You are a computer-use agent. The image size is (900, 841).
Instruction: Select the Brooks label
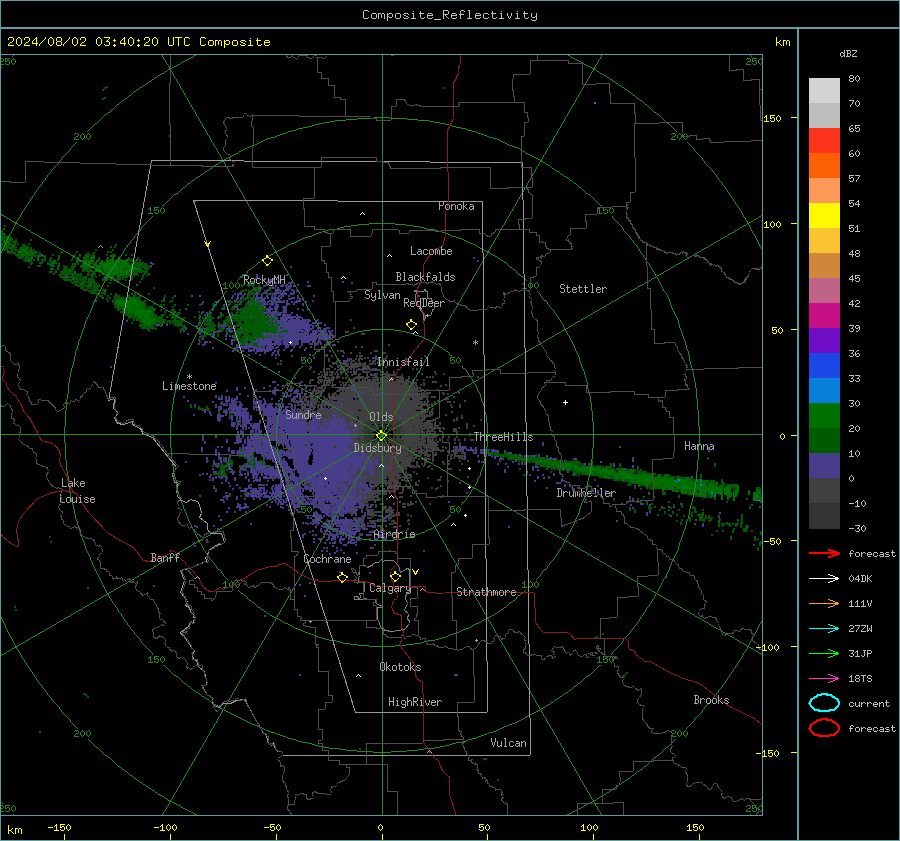(x=711, y=700)
